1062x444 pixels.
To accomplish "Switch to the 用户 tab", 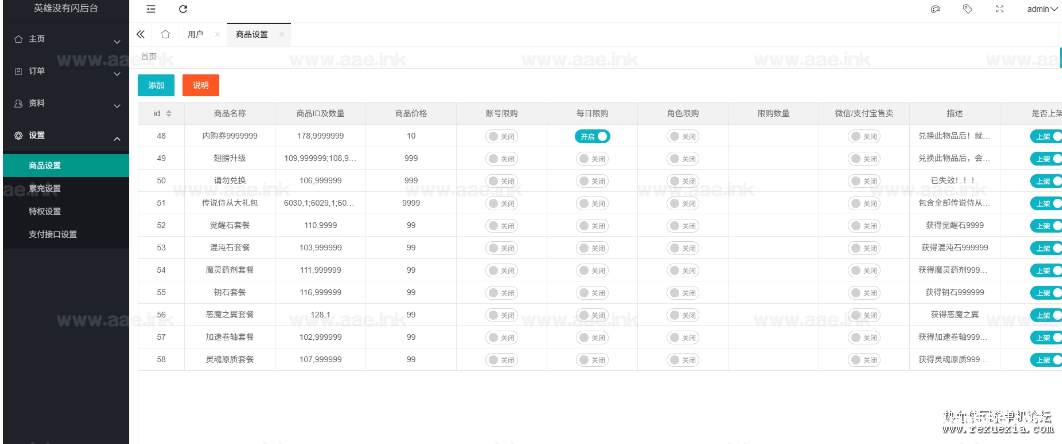I will (x=195, y=35).
